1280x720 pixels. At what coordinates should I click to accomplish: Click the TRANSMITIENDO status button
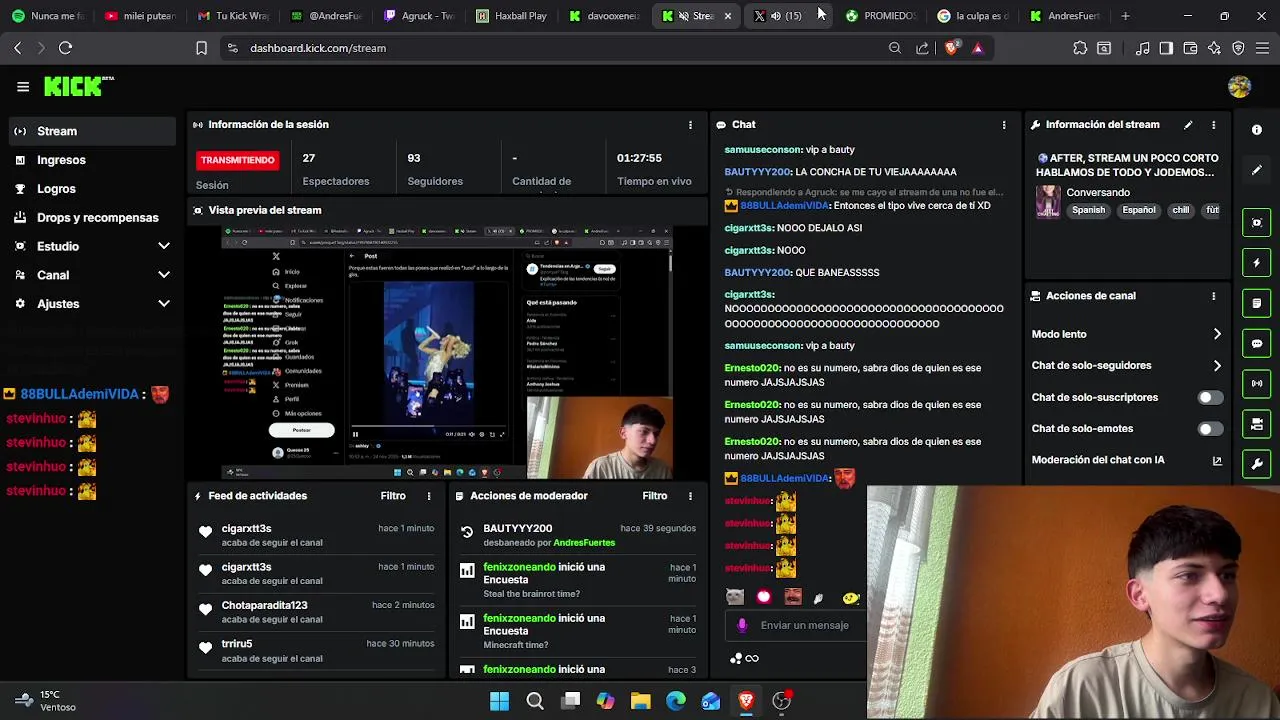click(237, 160)
